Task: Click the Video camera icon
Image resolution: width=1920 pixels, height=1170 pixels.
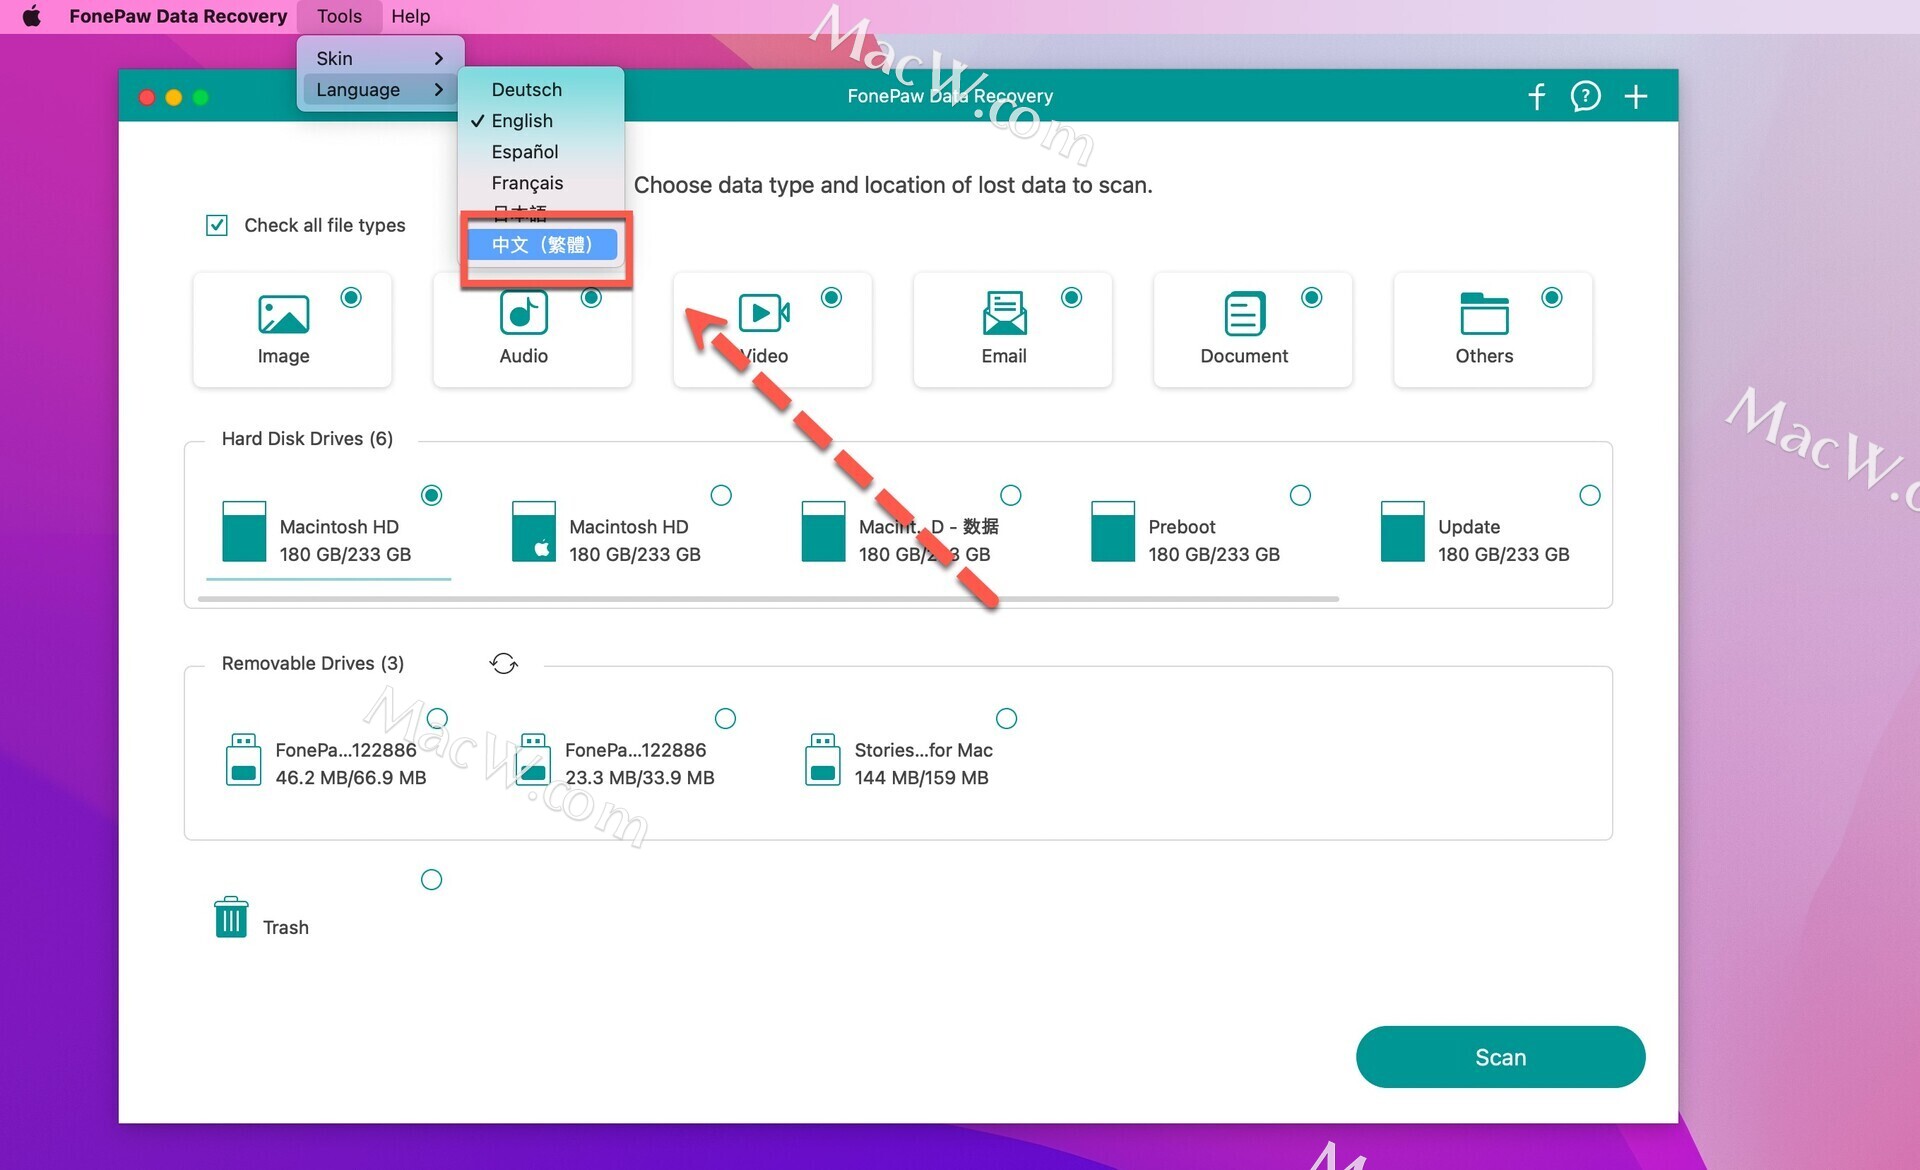Action: click(764, 313)
